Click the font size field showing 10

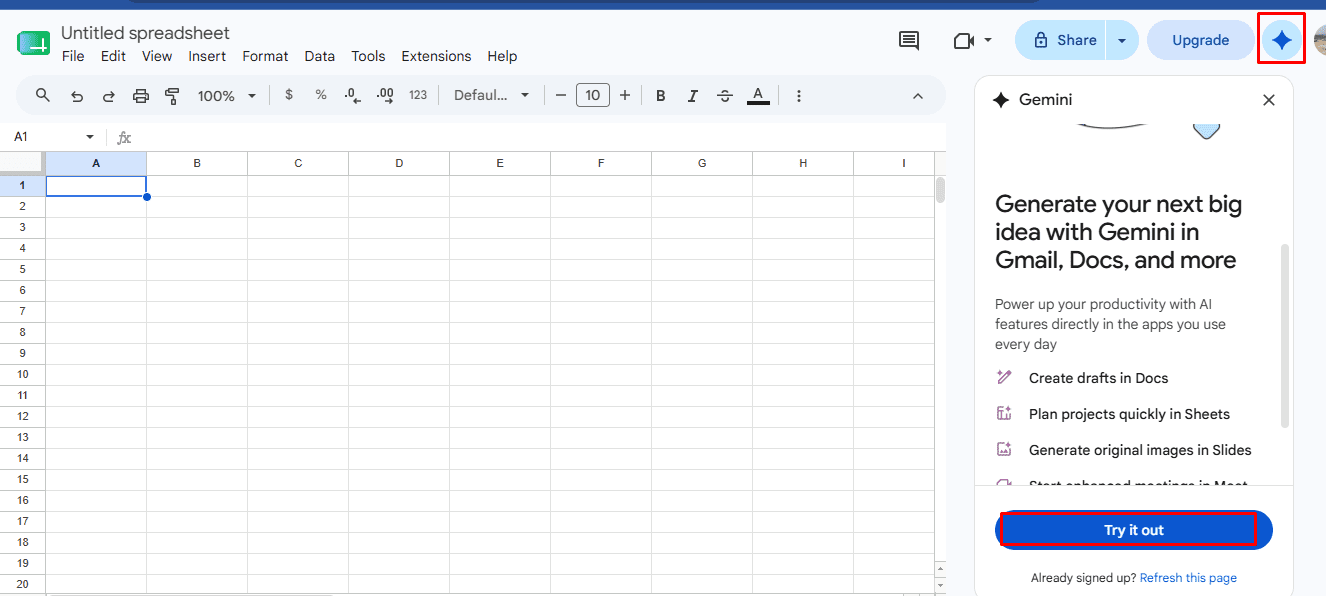click(x=593, y=95)
